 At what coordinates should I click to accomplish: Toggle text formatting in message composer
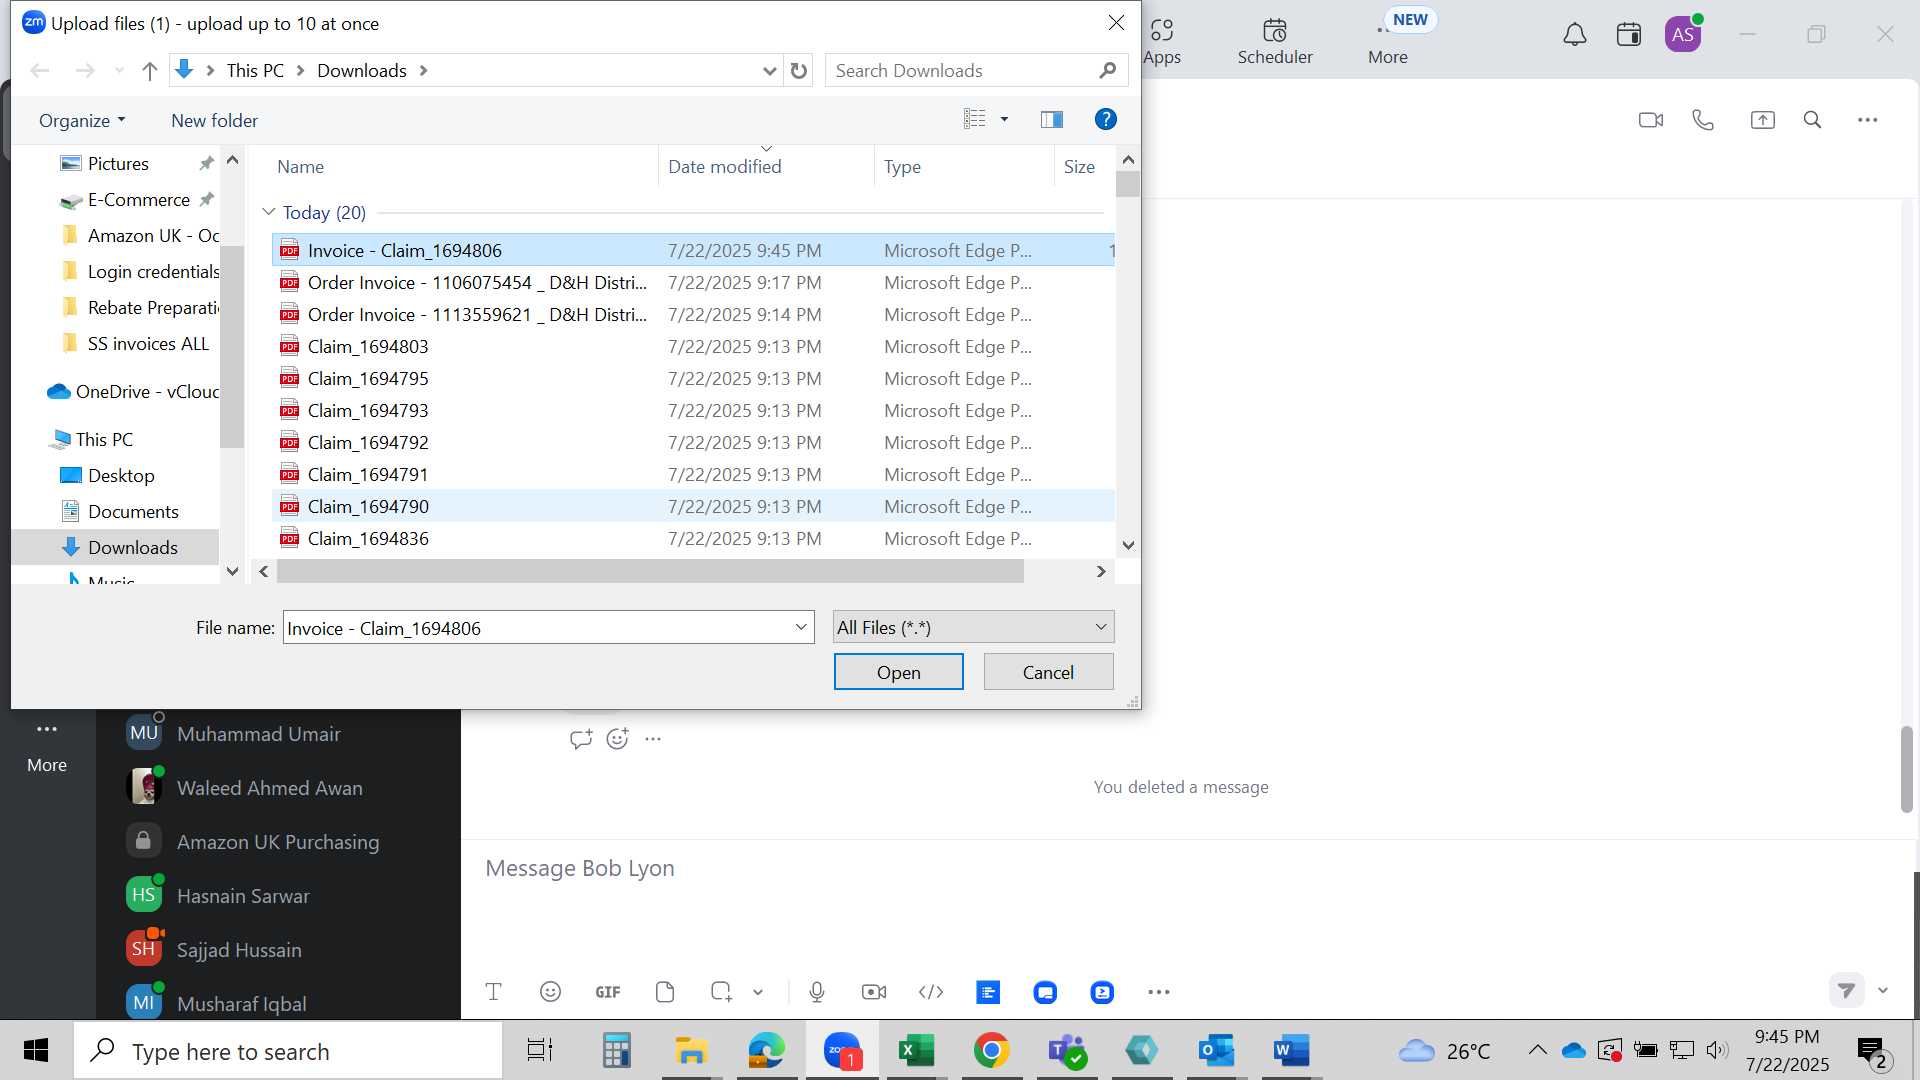[x=493, y=992]
